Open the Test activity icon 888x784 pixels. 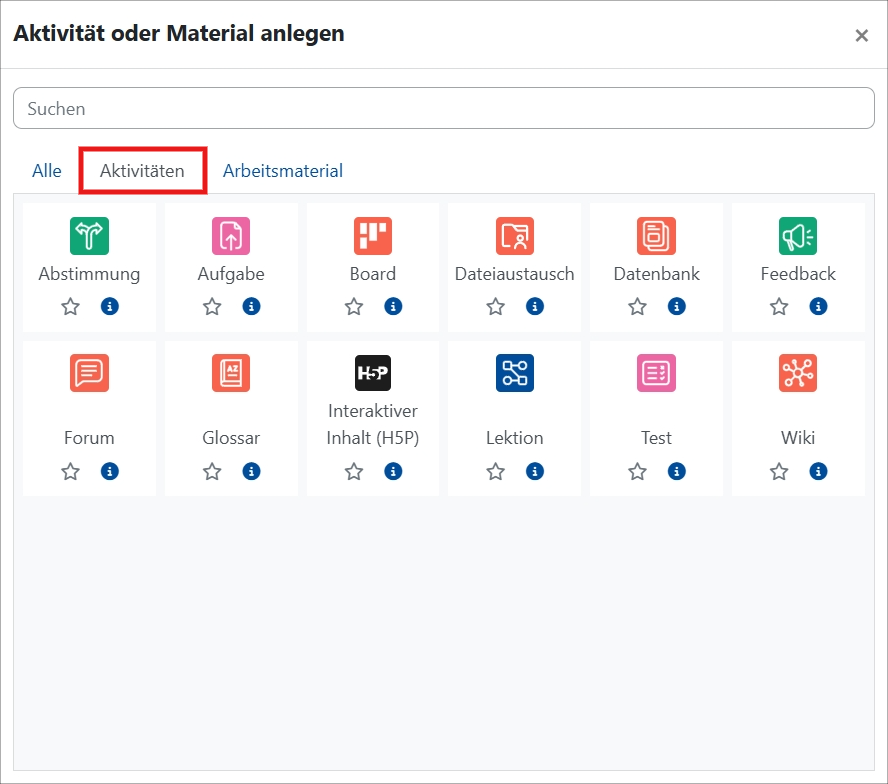click(656, 373)
